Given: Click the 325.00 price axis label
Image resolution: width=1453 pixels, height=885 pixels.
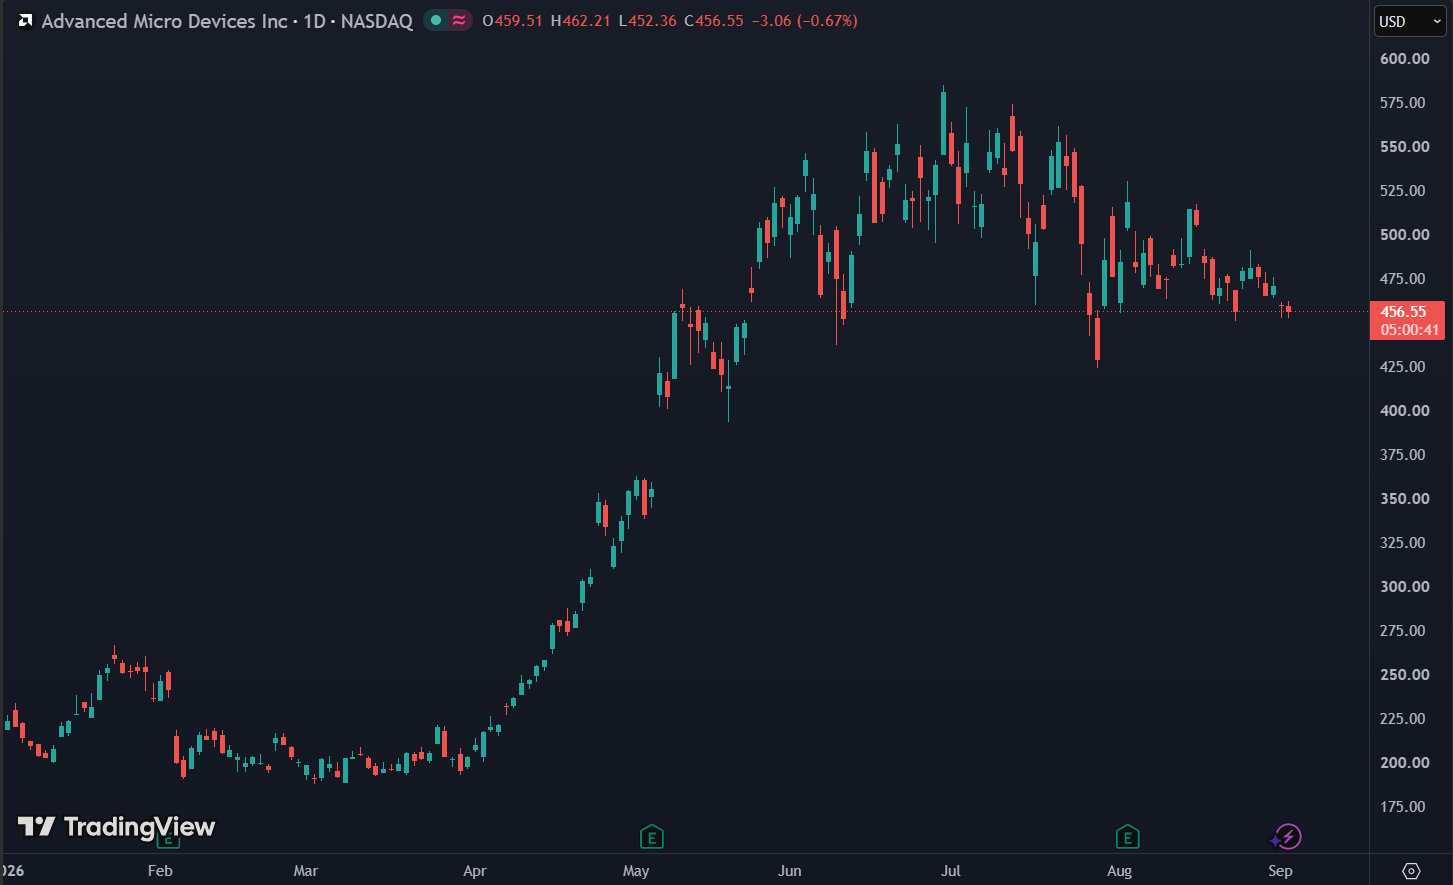Looking at the screenshot, I should click(1405, 543).
